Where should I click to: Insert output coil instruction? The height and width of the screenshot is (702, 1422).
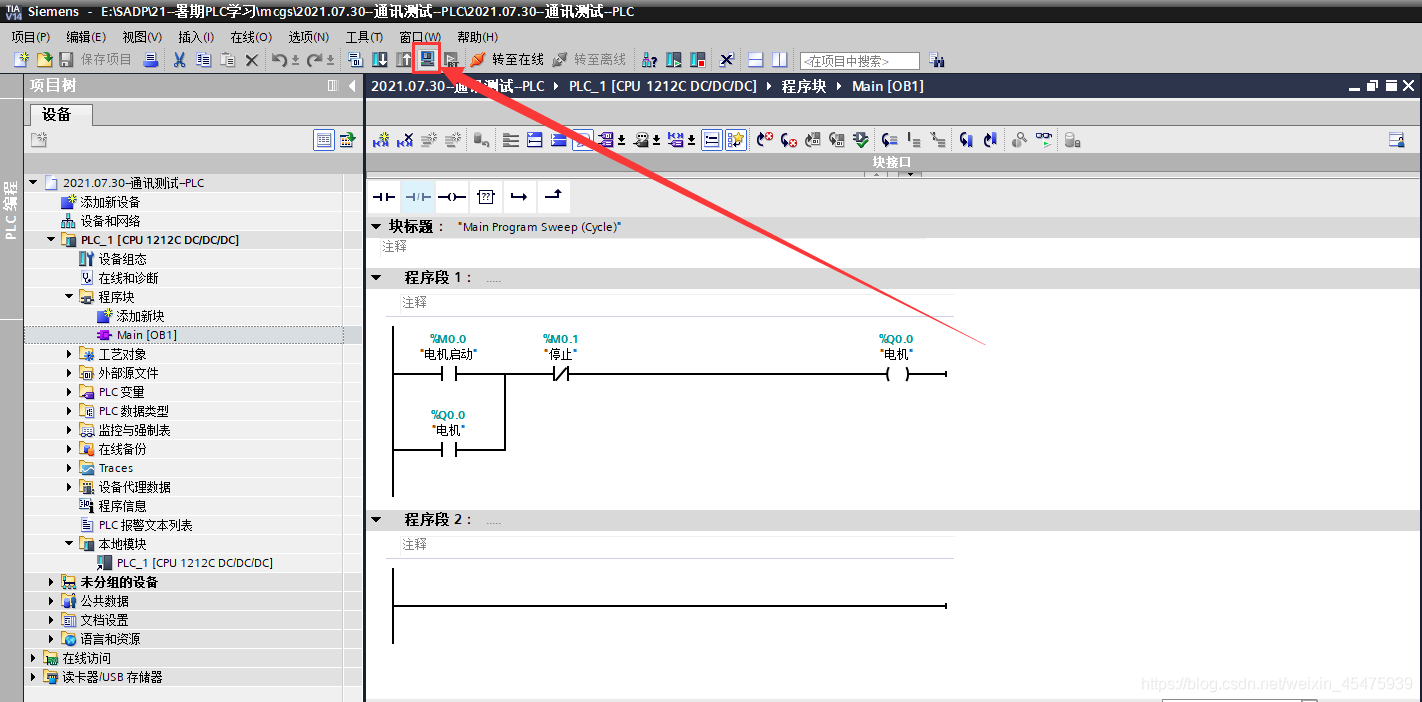(452, 196)
